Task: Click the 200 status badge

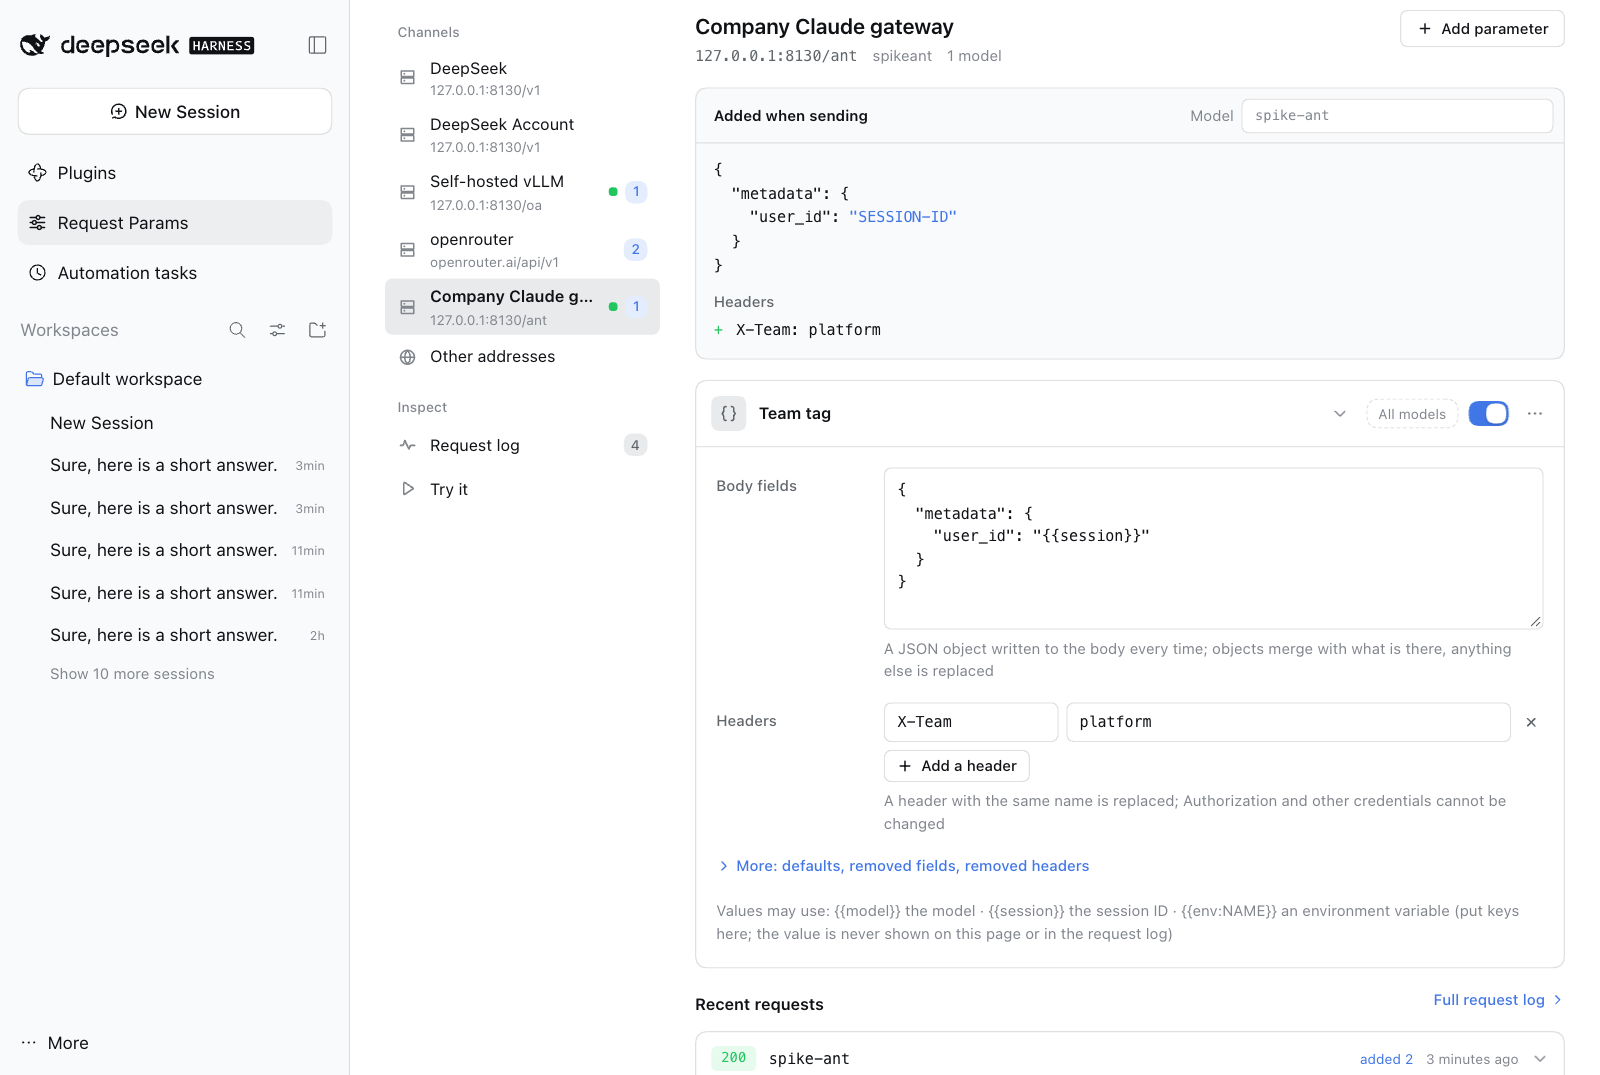Action: click(734, 1058)
